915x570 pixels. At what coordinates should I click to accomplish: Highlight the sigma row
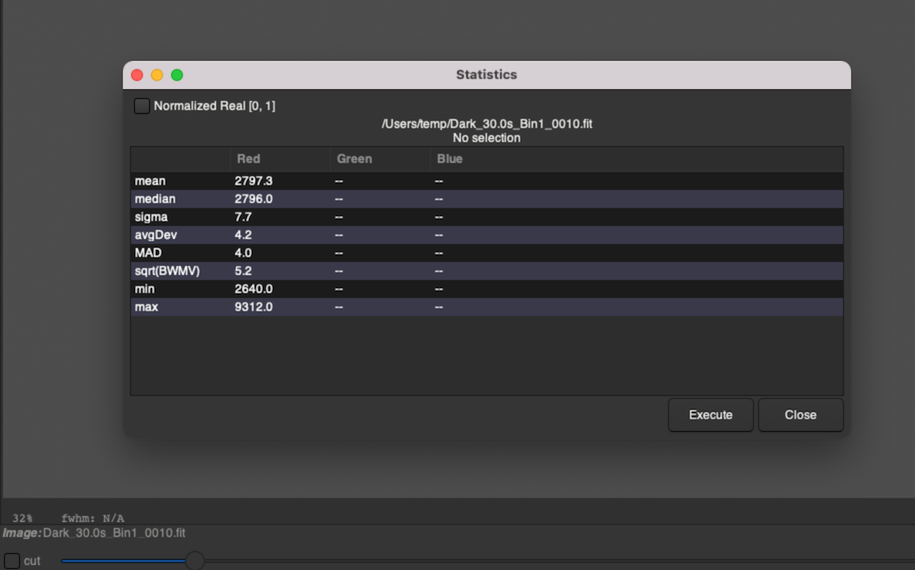(151, 217)
